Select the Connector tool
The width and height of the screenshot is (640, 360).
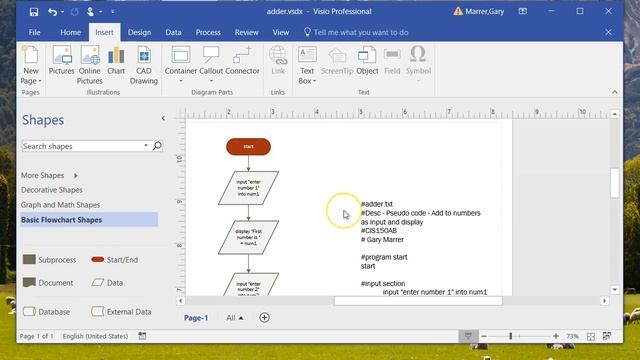coord(242,60)
